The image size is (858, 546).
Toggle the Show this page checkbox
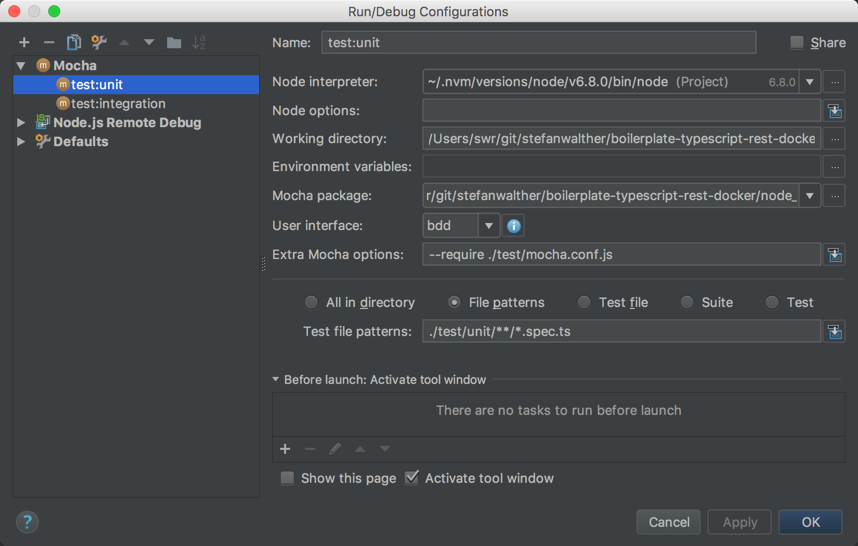(288, 478)
